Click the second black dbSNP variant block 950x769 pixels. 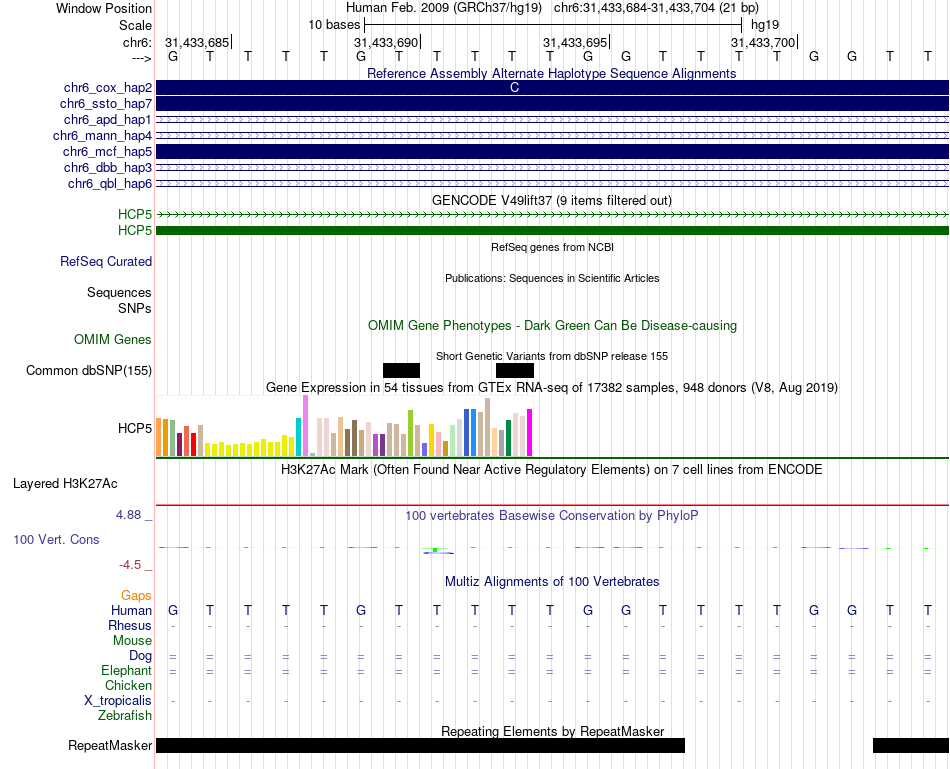click(514, 370)
